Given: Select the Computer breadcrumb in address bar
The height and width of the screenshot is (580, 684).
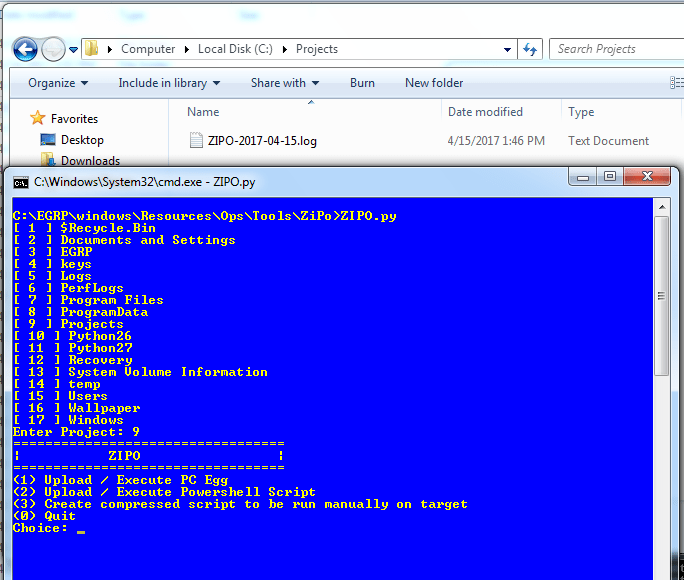Looking at the screenshot, I should point(147,49).
